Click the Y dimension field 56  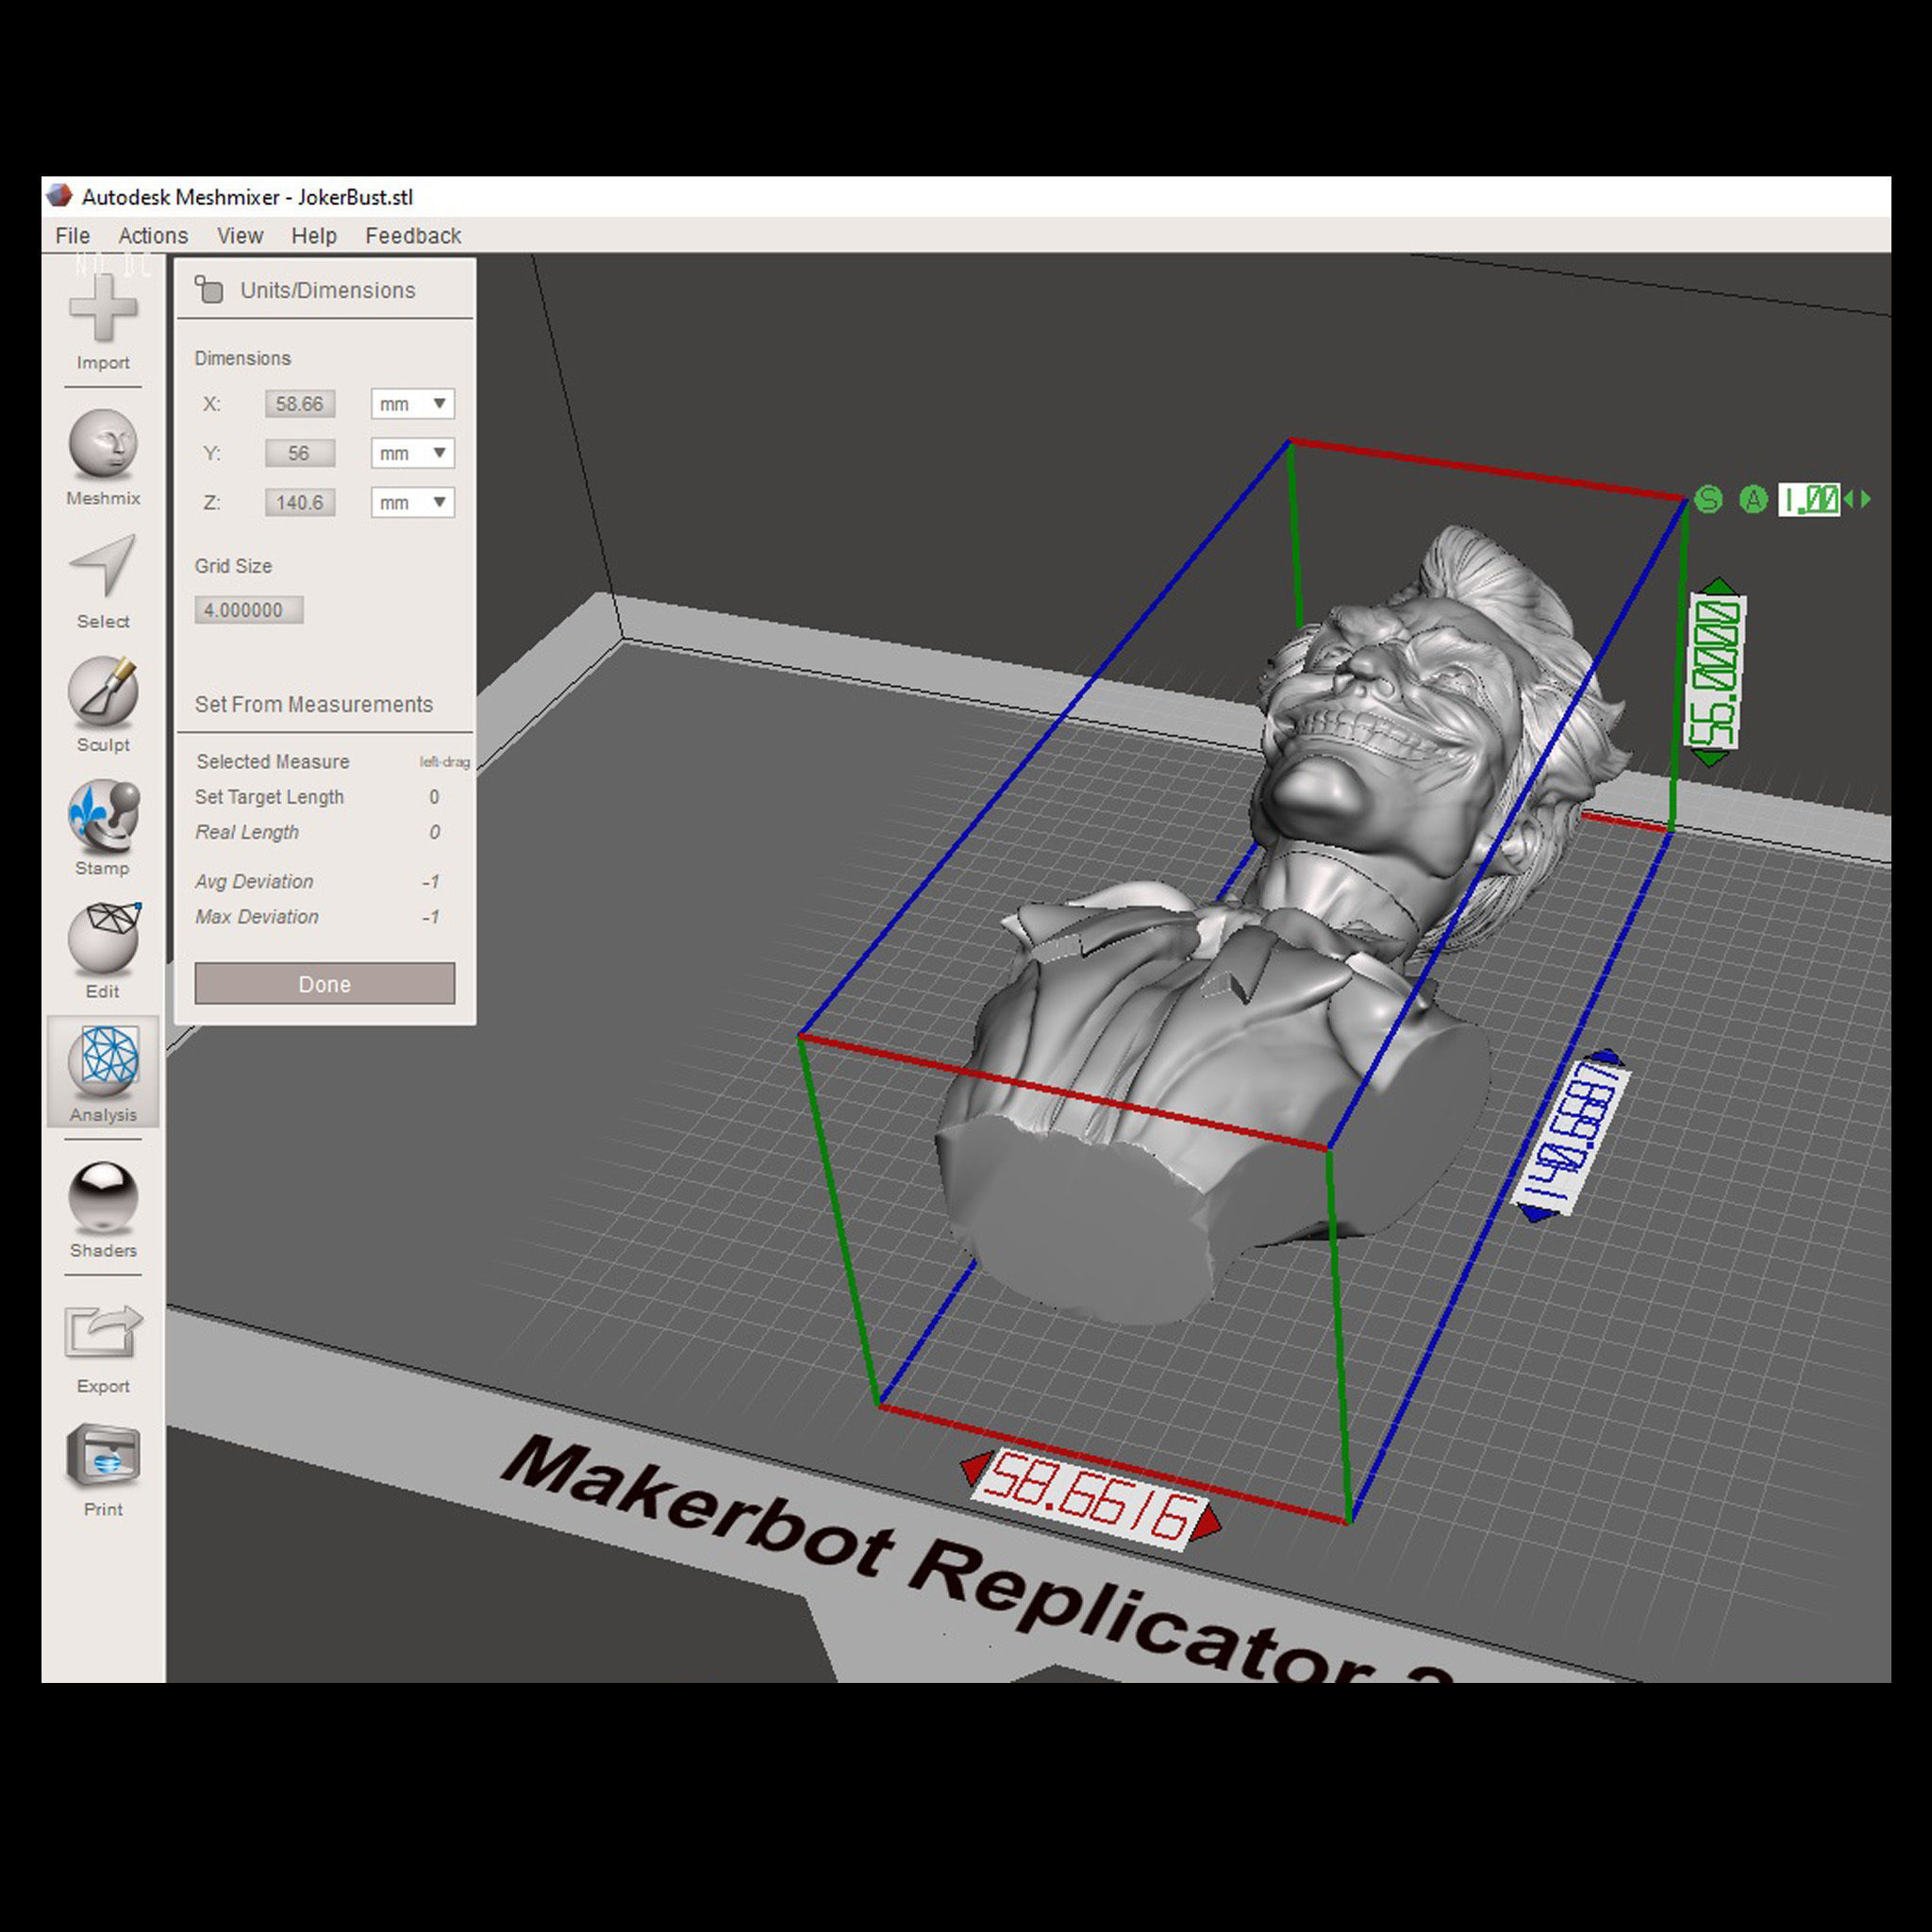300,453
